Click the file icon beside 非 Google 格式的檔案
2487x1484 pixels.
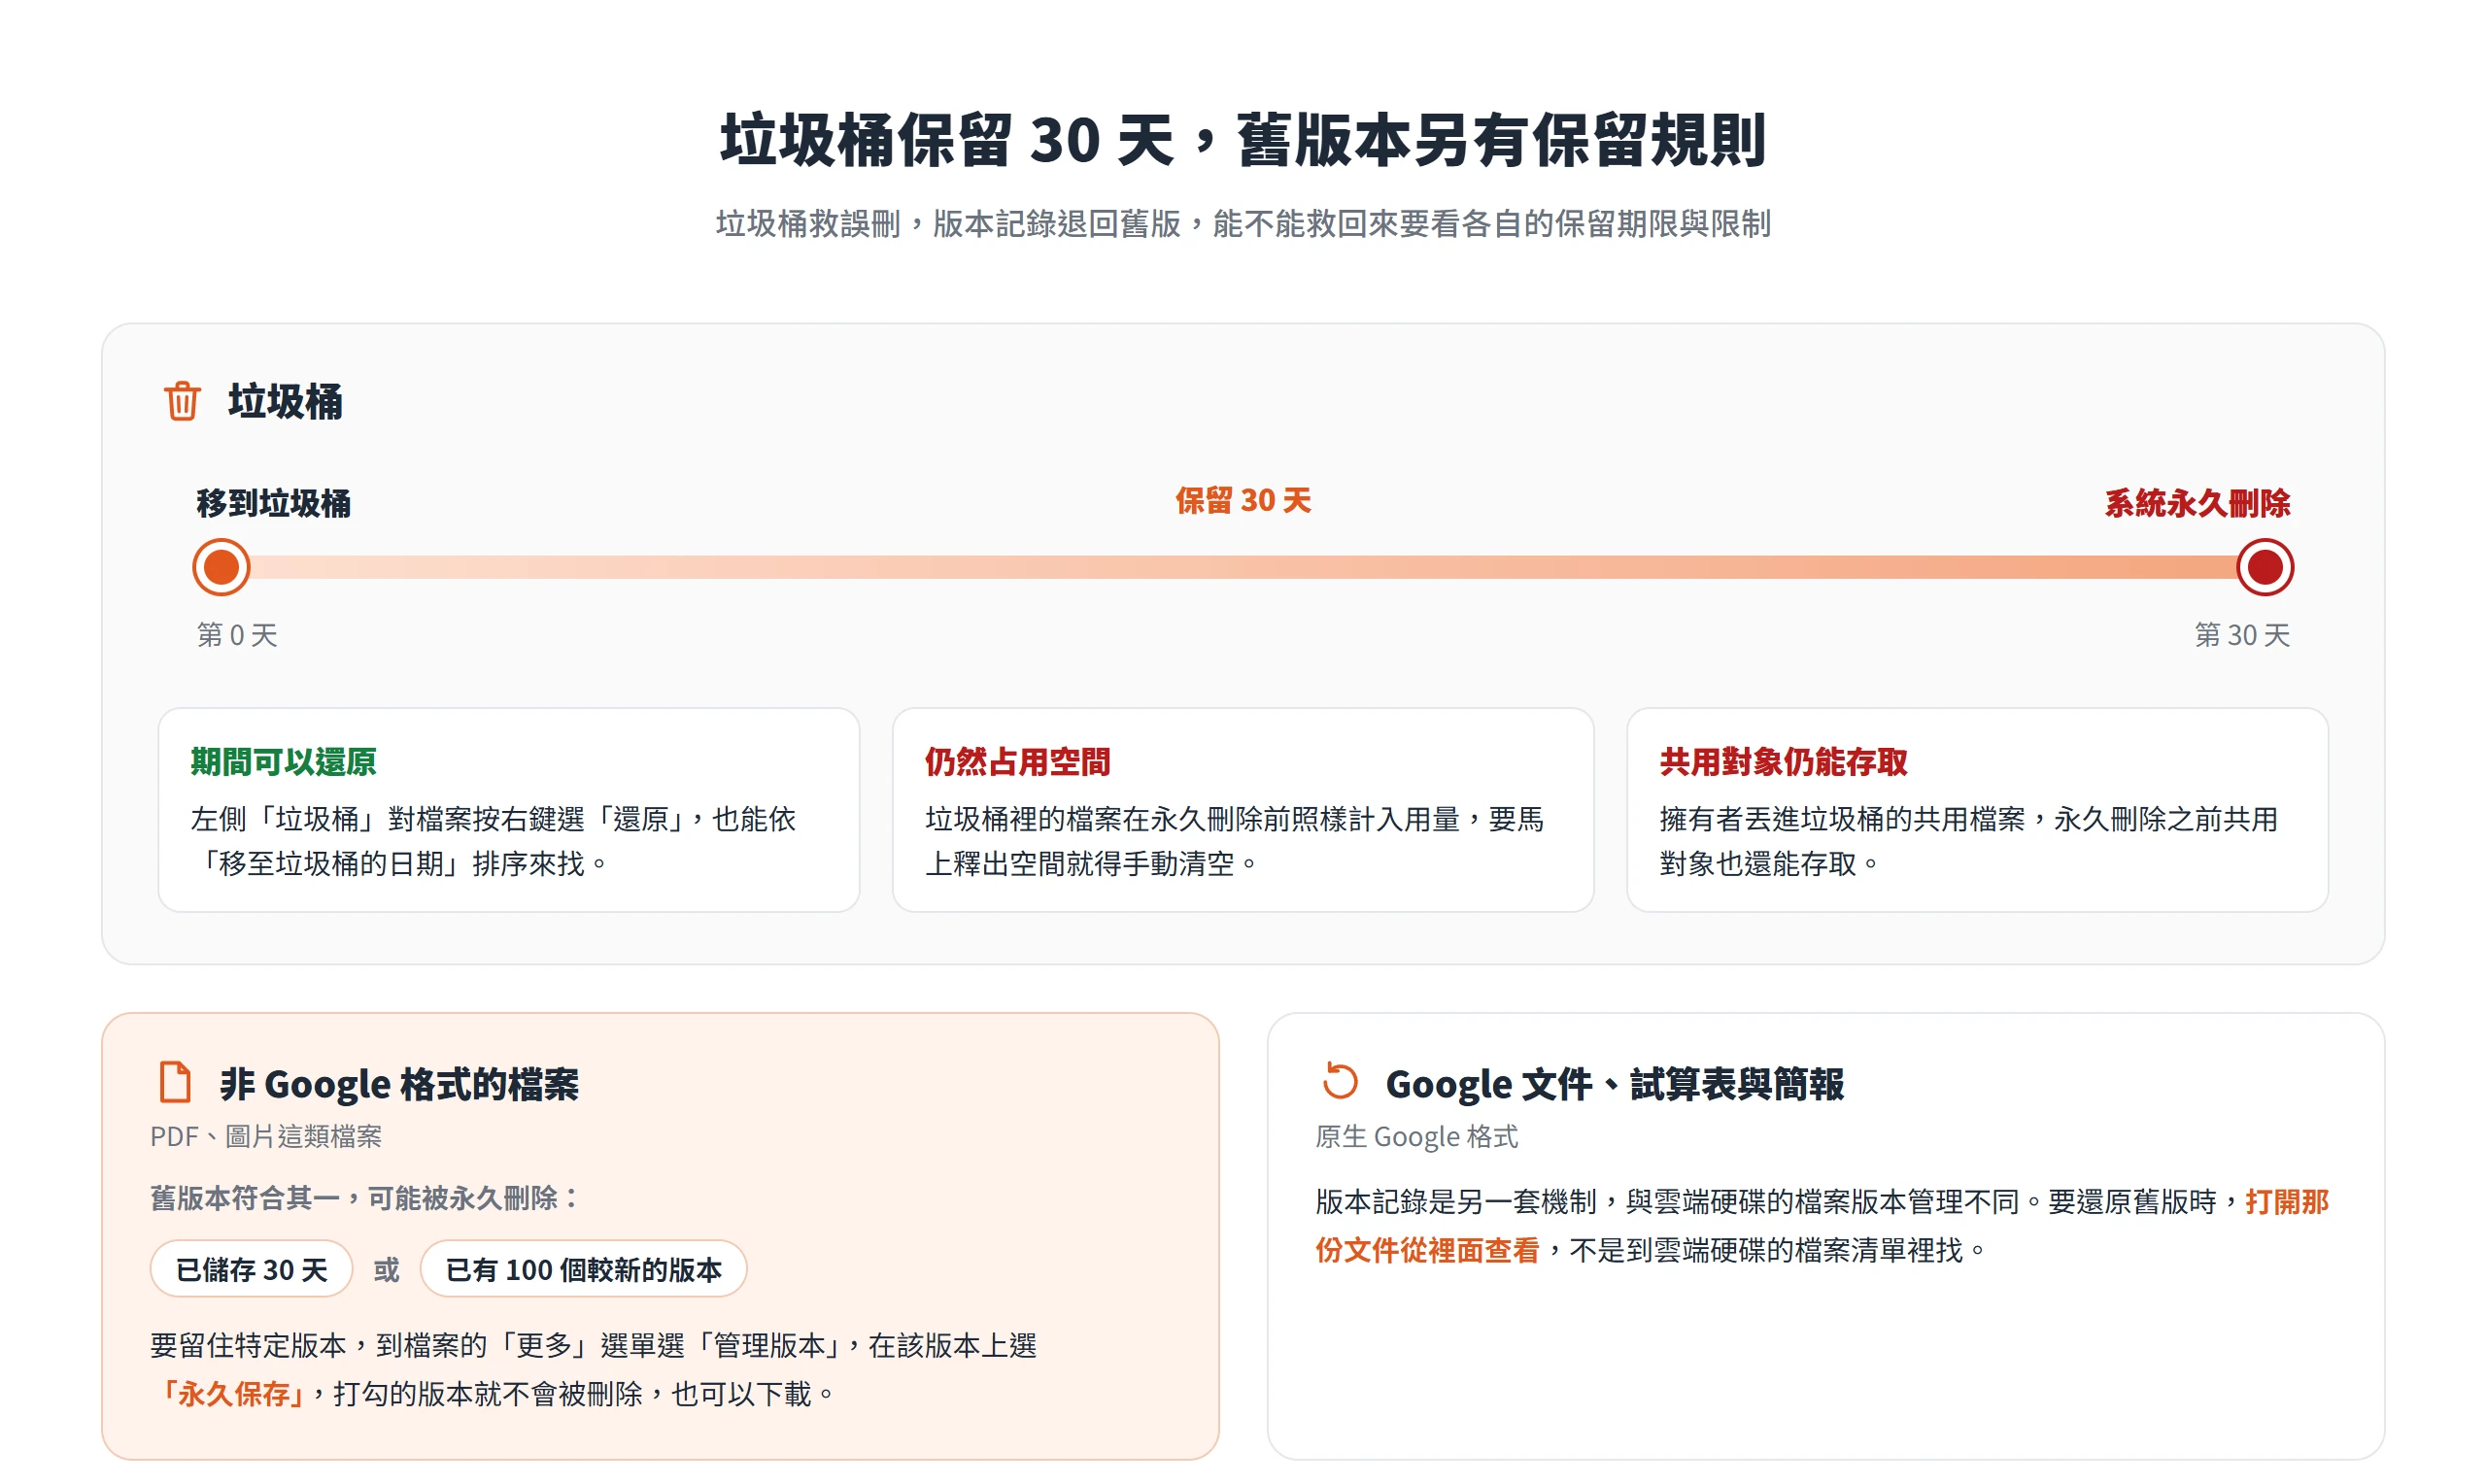pos(175,1082)
